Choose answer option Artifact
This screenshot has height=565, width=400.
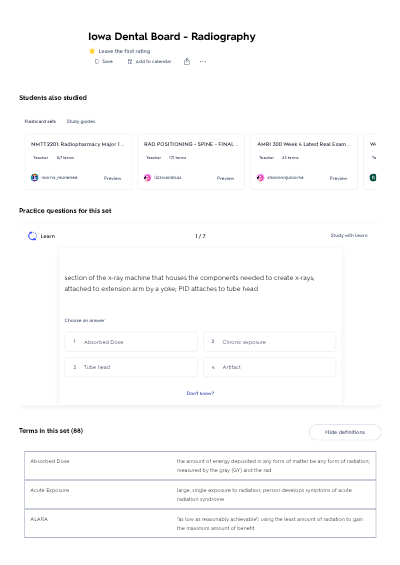point(269,367)
